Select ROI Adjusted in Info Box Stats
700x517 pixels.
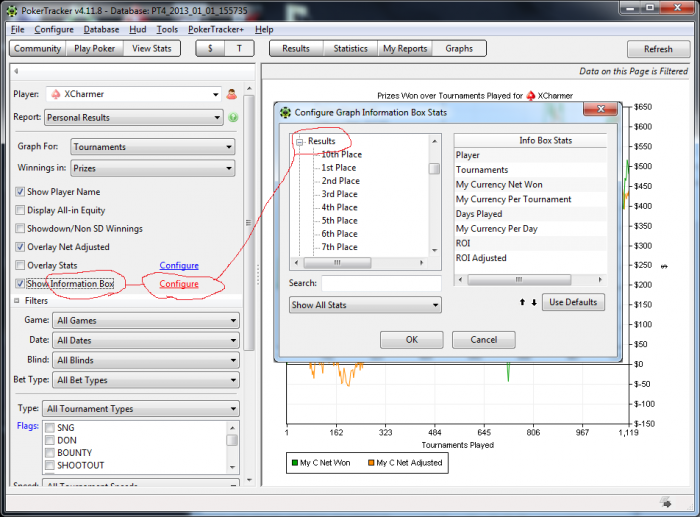530,258
